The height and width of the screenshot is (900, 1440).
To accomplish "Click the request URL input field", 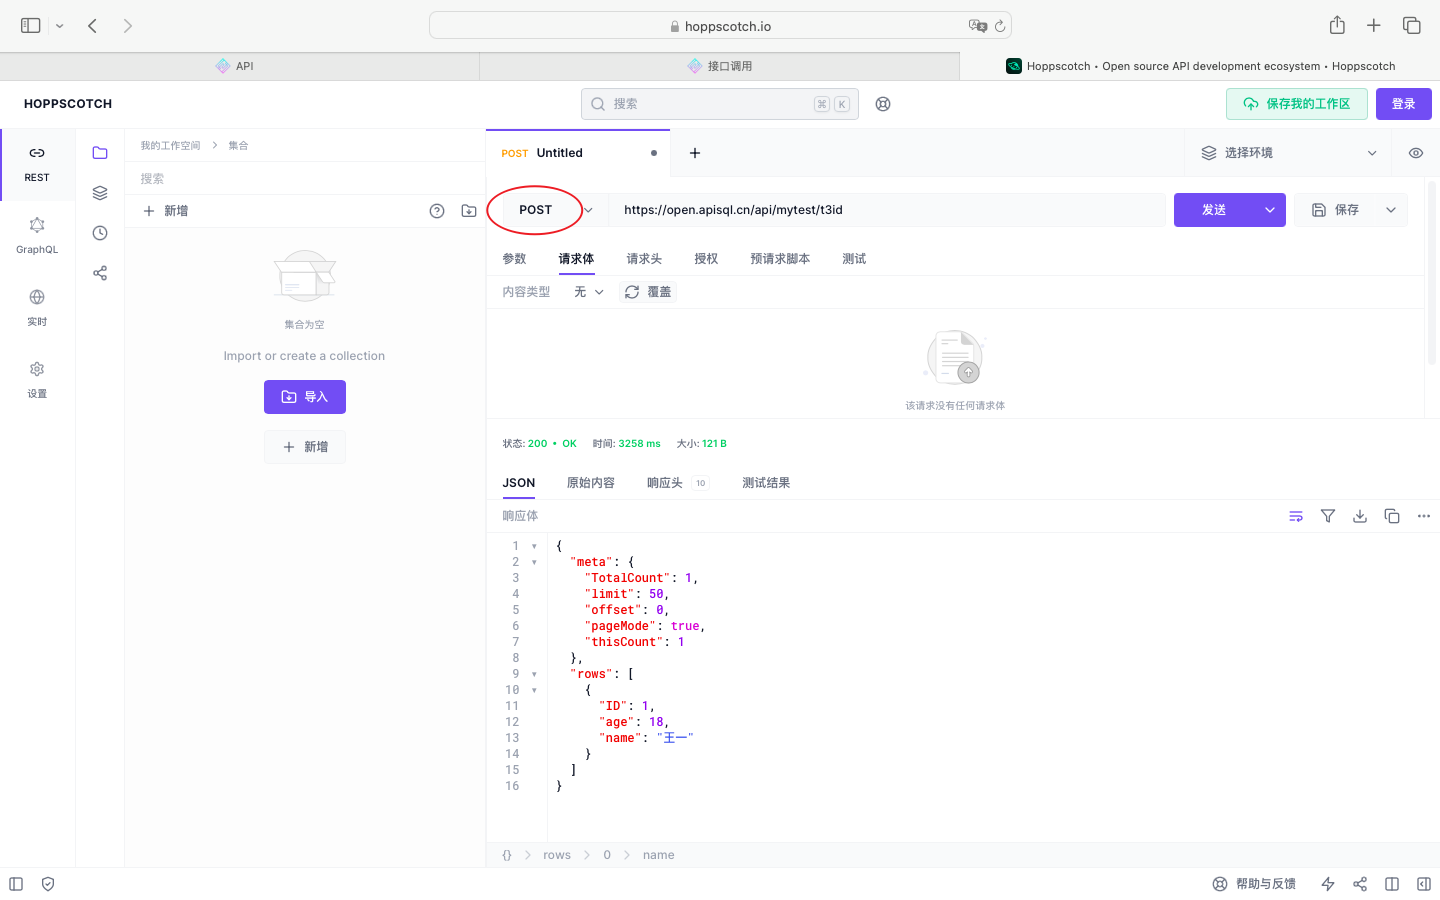I will pos(885,210).
